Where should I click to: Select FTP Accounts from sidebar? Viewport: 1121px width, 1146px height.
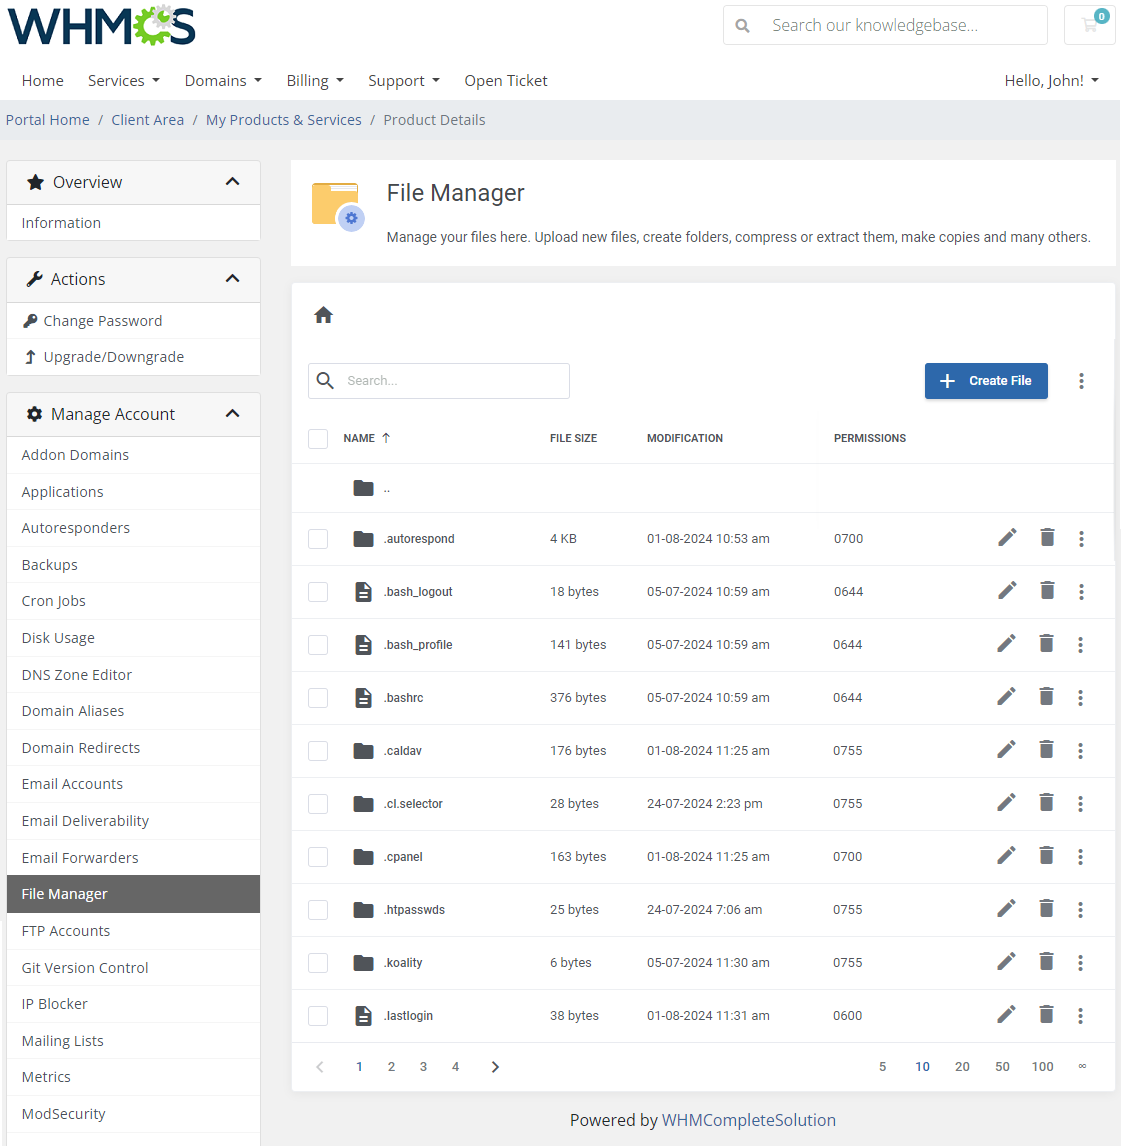(66, 931)
